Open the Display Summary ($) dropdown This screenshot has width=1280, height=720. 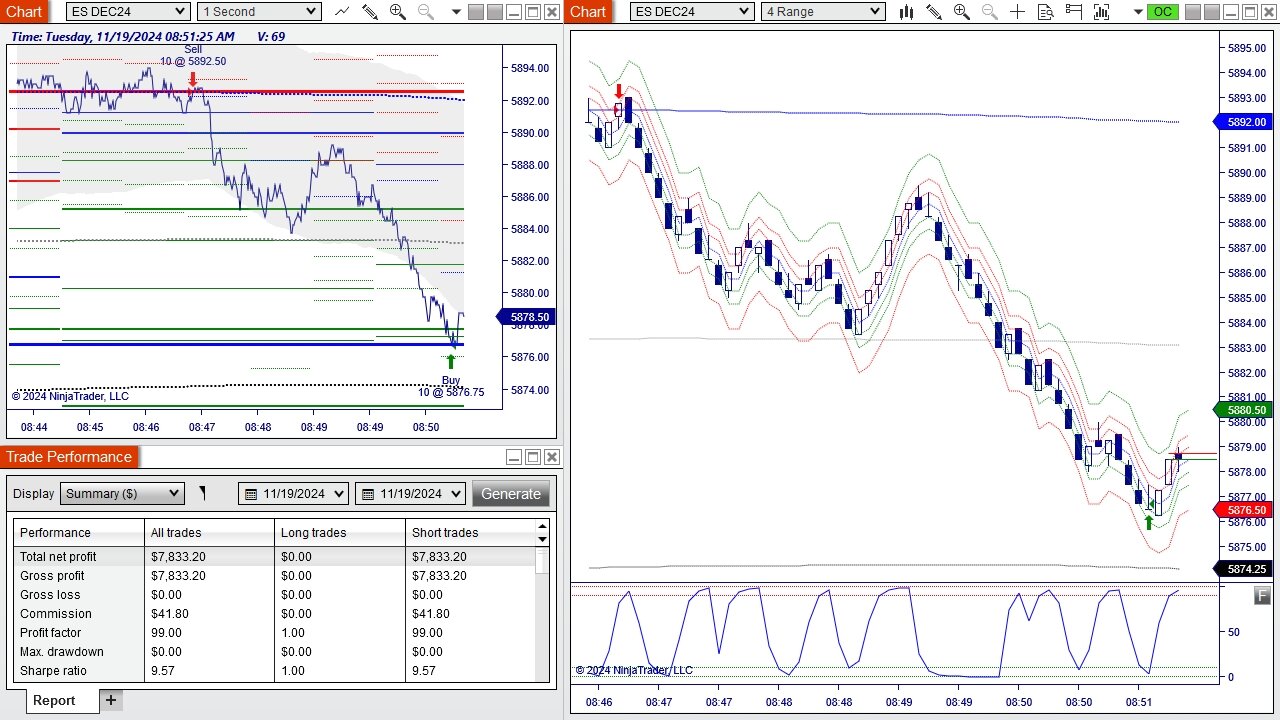[x=122, y=493]
